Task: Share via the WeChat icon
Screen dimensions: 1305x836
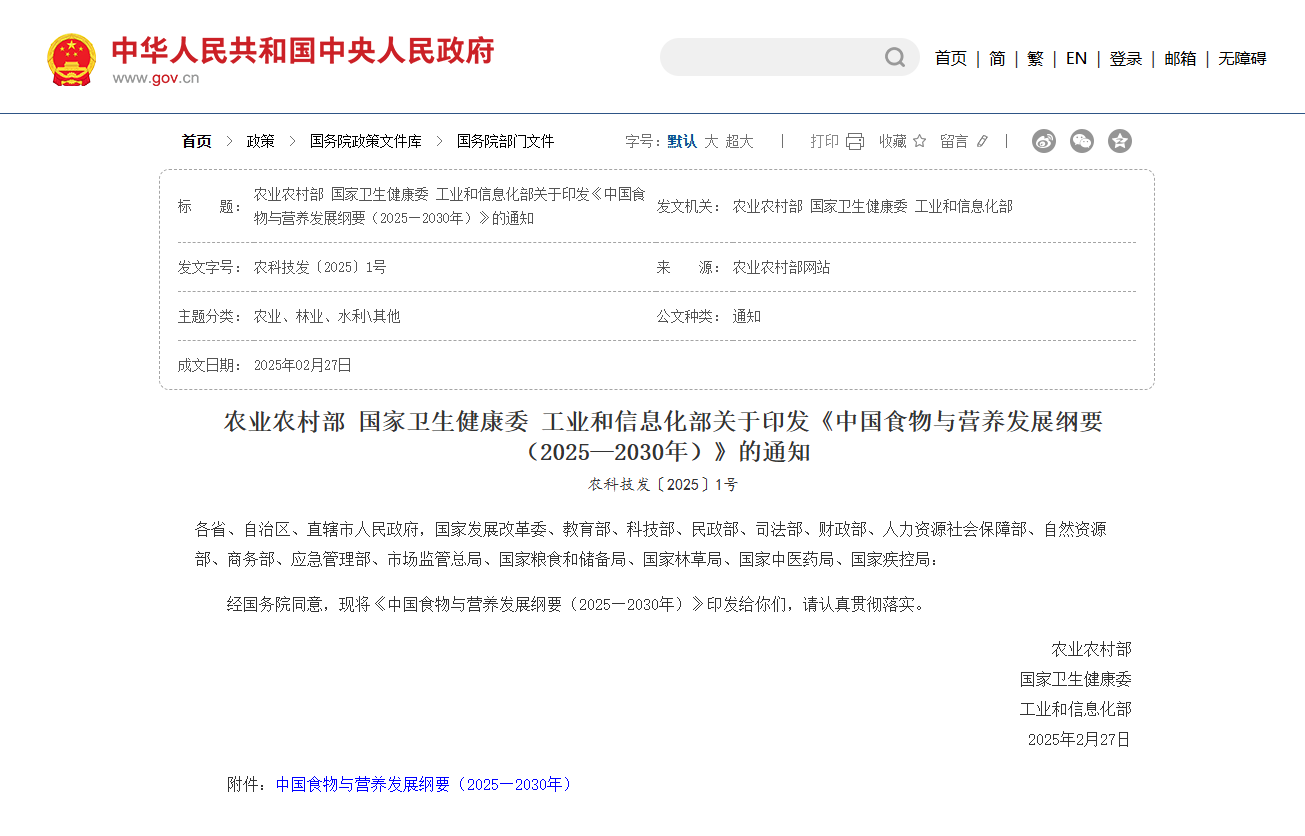Action: click(x=1082, y=141)
